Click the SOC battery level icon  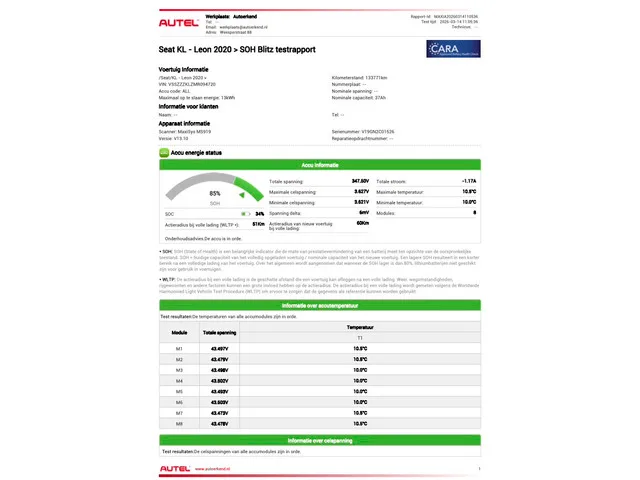coord(245,213)
